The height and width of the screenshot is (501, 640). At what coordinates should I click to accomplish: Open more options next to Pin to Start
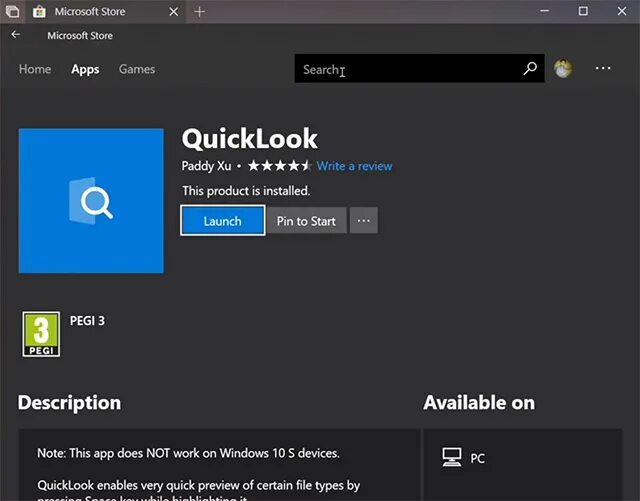363,220
